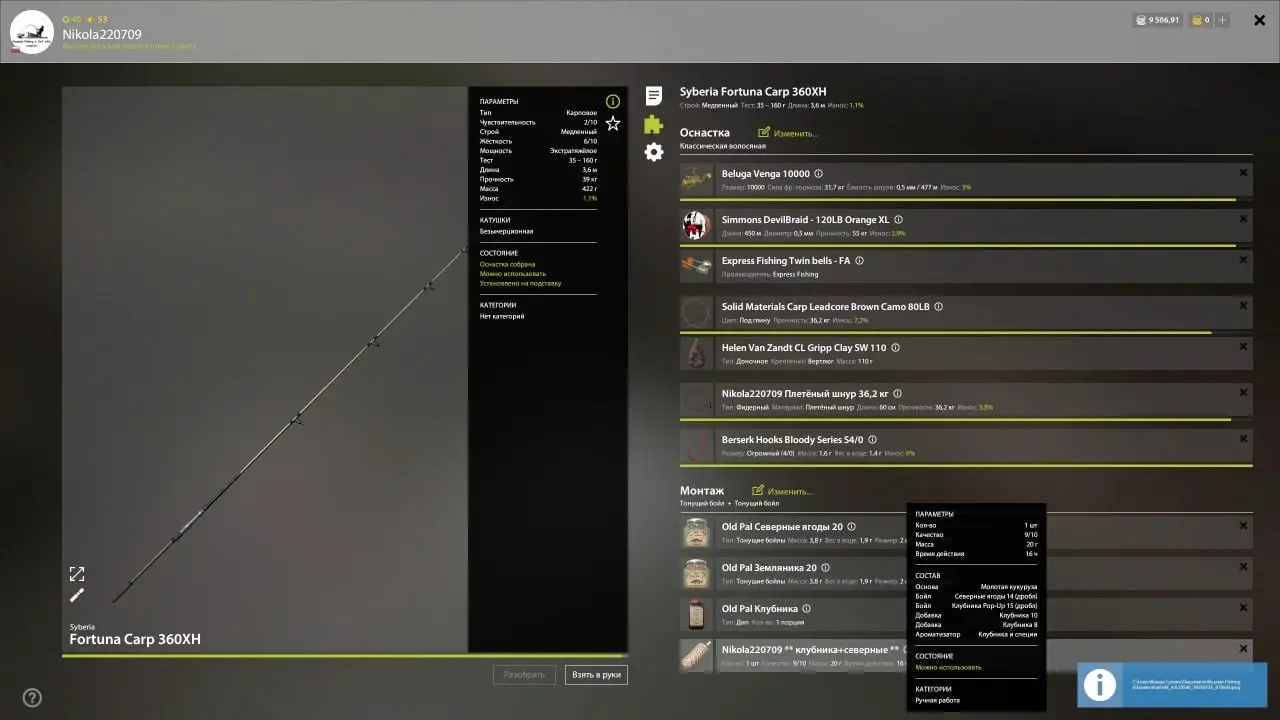Remove Nikola220709 клубника+северные PVA mix
The image size is (1280, 720).
click(1243, 649)
